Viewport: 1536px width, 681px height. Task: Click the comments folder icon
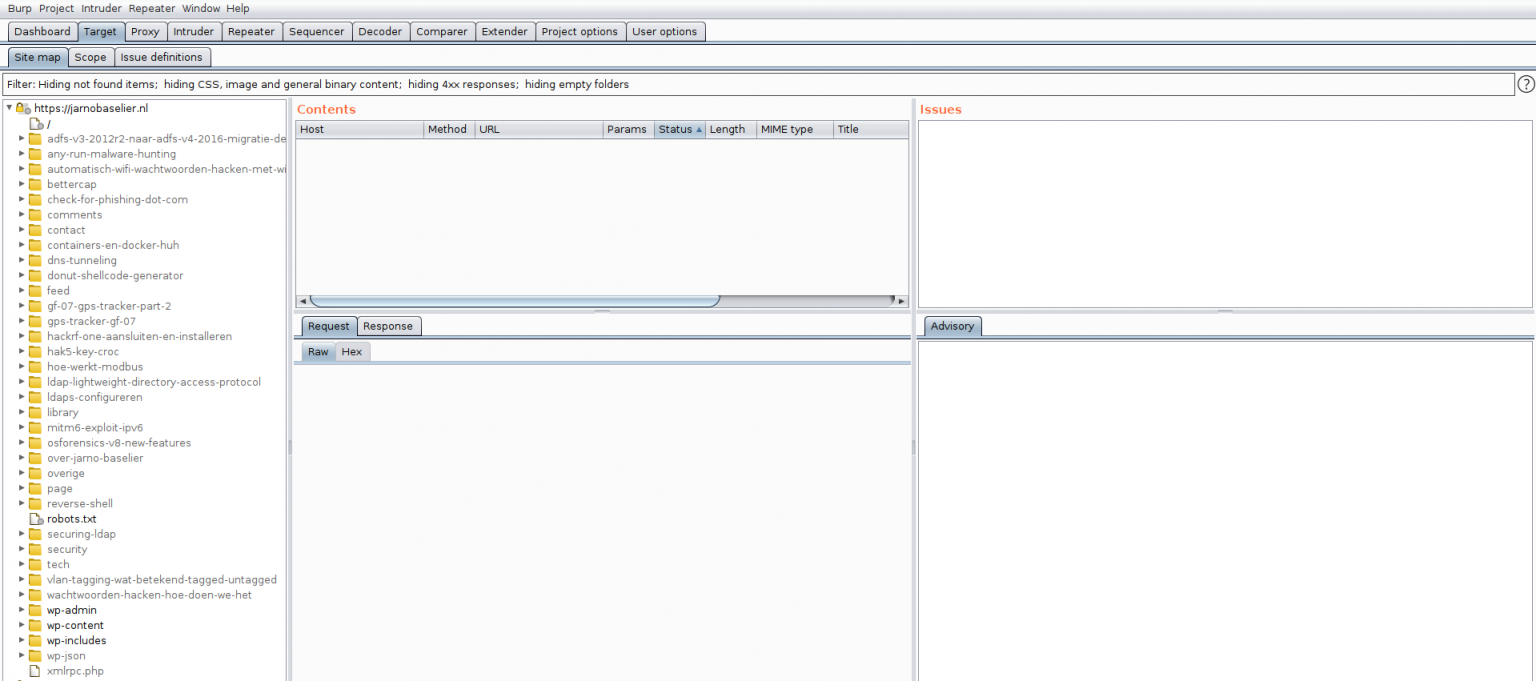[x=35, y=215]
